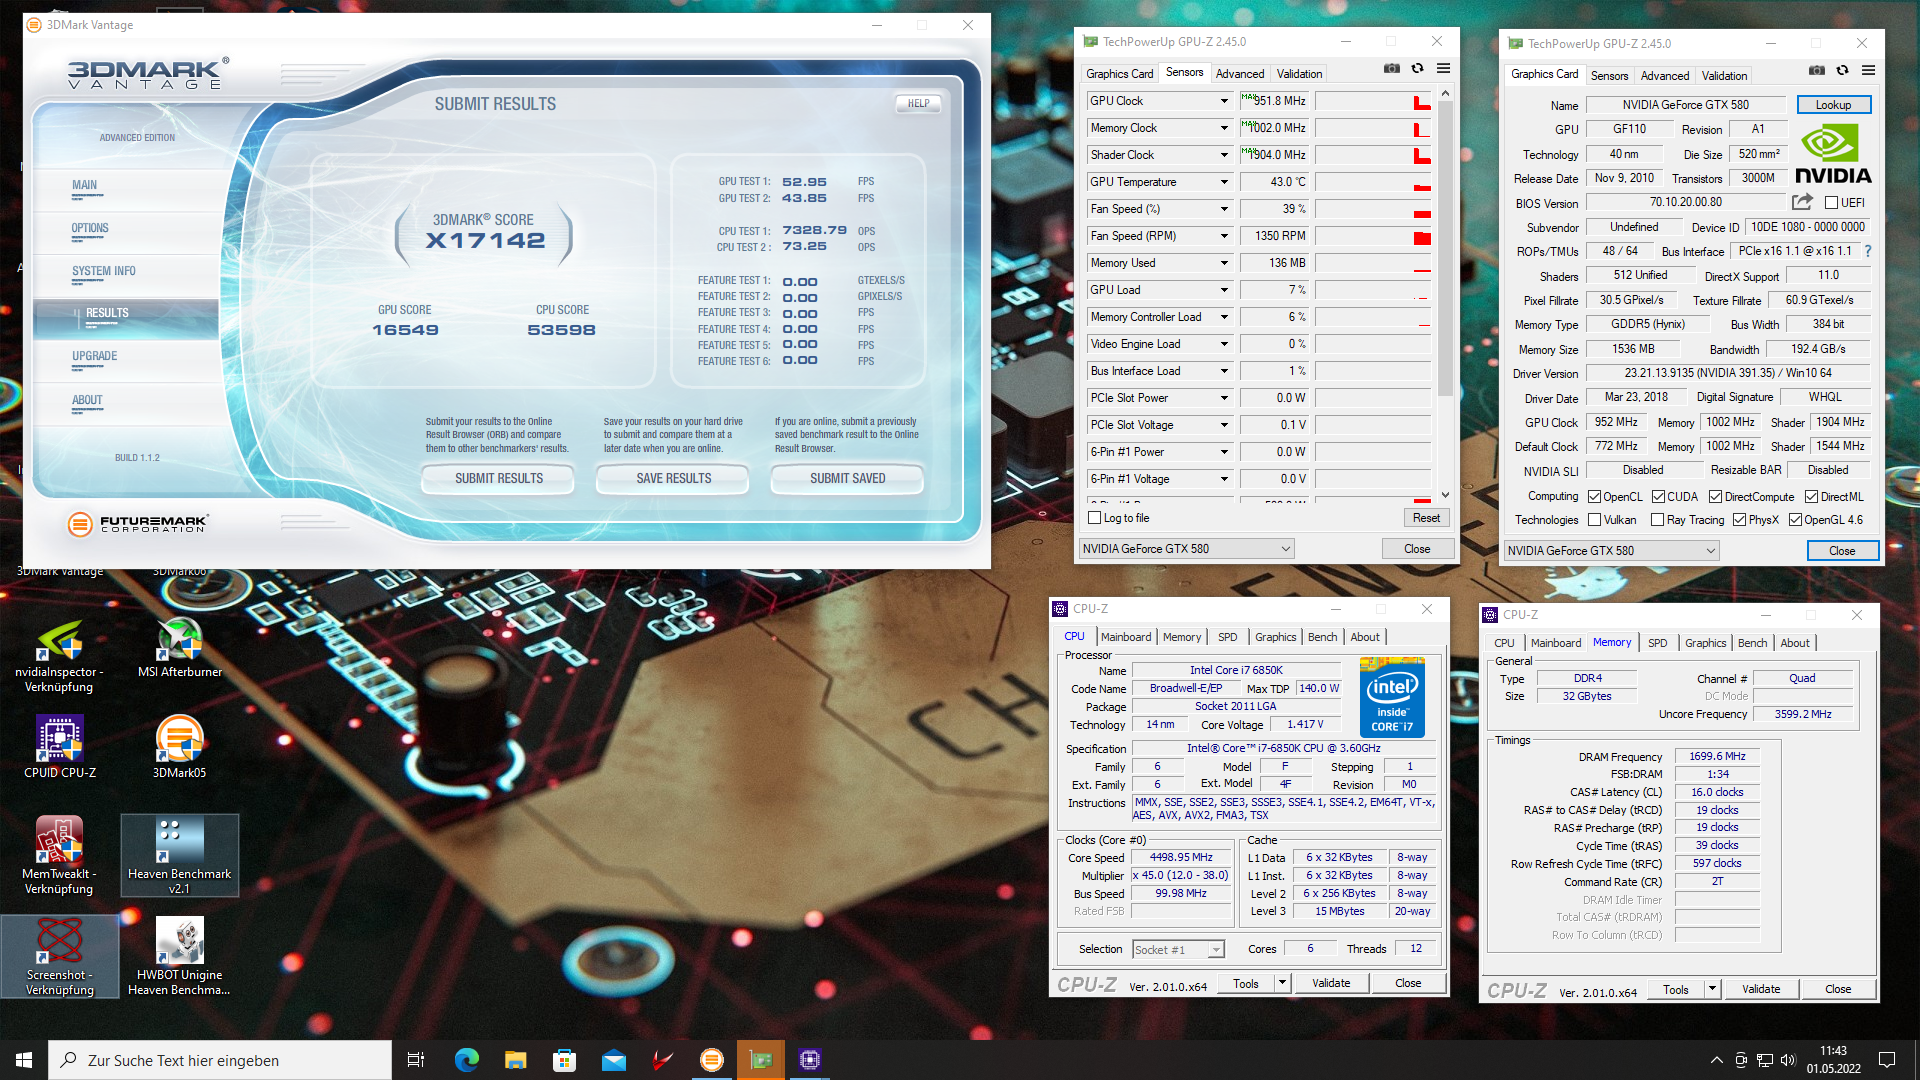
Task: Open Microsoft Store from taskbar
Action: 564,1060
